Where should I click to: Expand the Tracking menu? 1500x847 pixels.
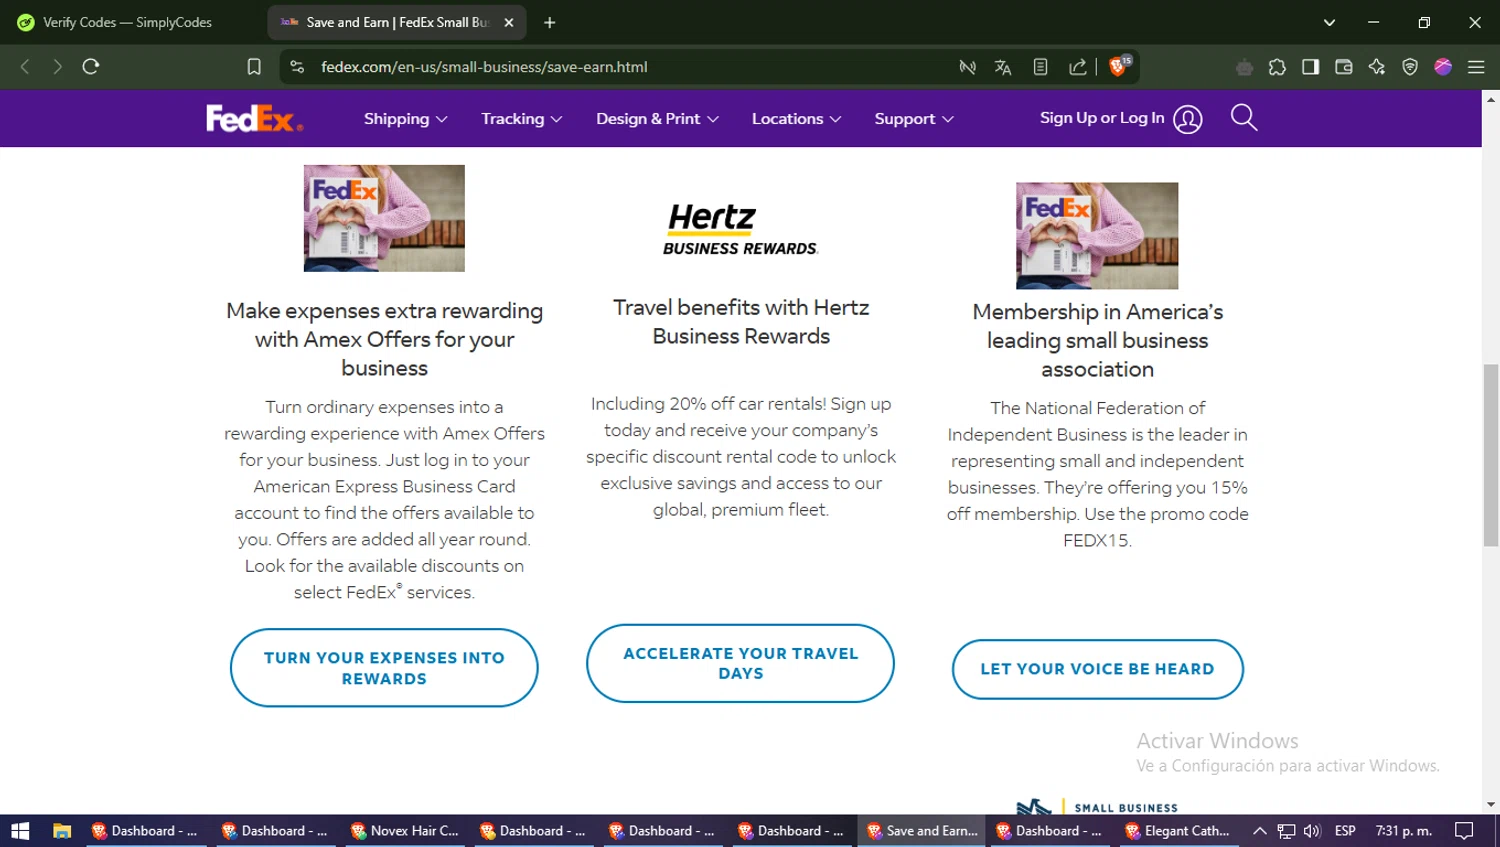pos(521,119)
